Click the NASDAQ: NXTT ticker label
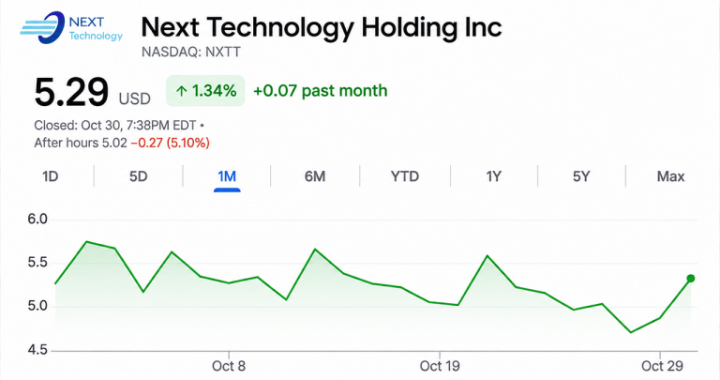This screenshot has height=380, width=720. click(x=191, y=52)
